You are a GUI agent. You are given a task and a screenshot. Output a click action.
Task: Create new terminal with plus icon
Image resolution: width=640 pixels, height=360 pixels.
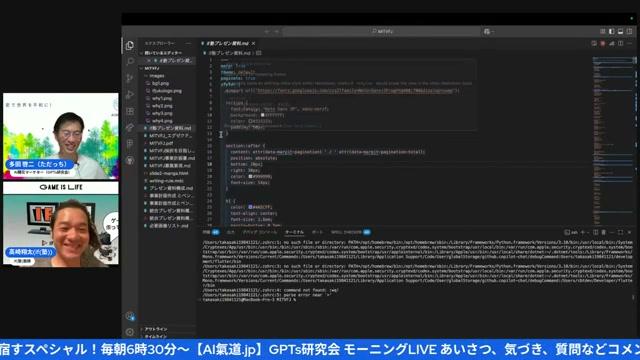pyautogui.click(x=583, y=232)
